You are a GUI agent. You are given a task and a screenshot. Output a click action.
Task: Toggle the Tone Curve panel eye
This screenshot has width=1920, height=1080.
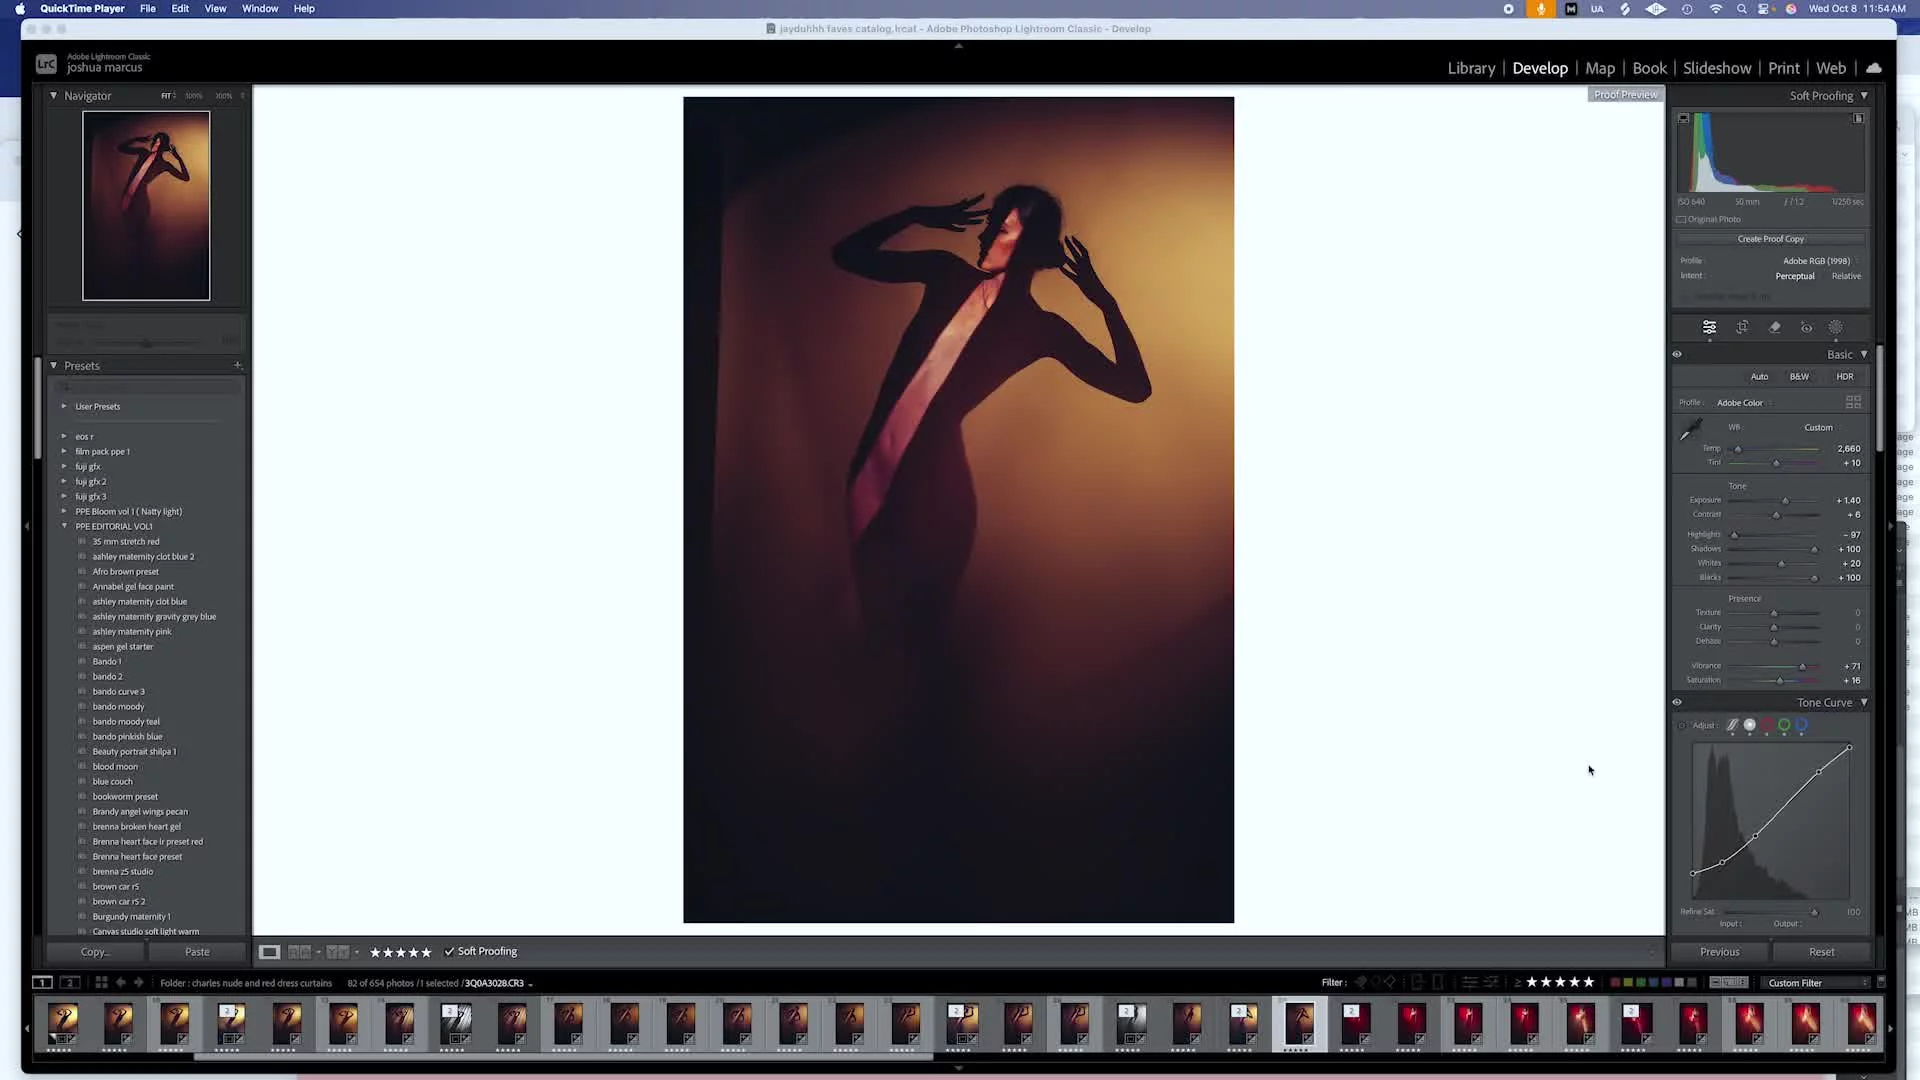click(1677, 702)
